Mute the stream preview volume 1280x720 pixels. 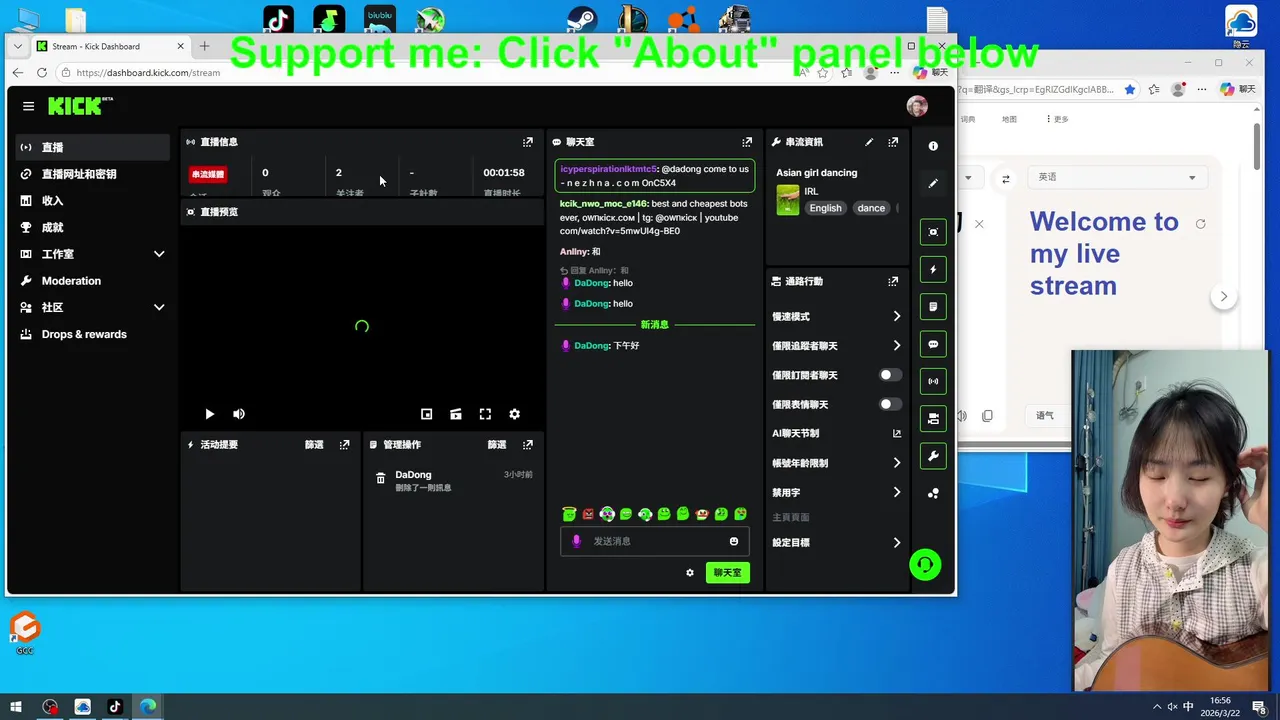click(239, 414)
